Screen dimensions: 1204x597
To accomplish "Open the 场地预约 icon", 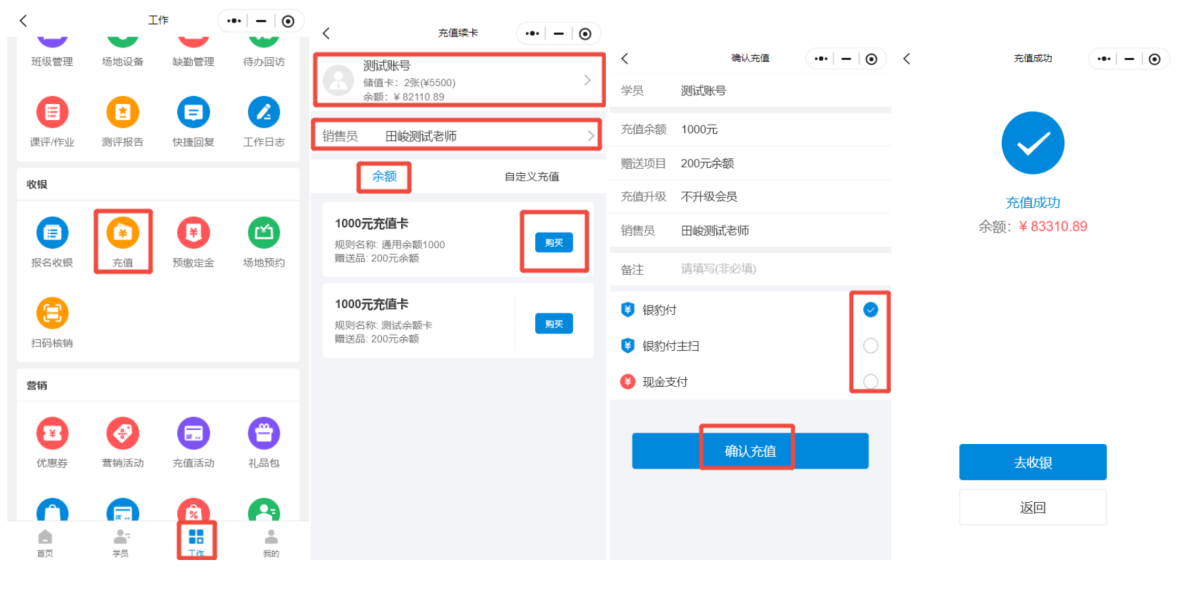I will click(264, 233).
